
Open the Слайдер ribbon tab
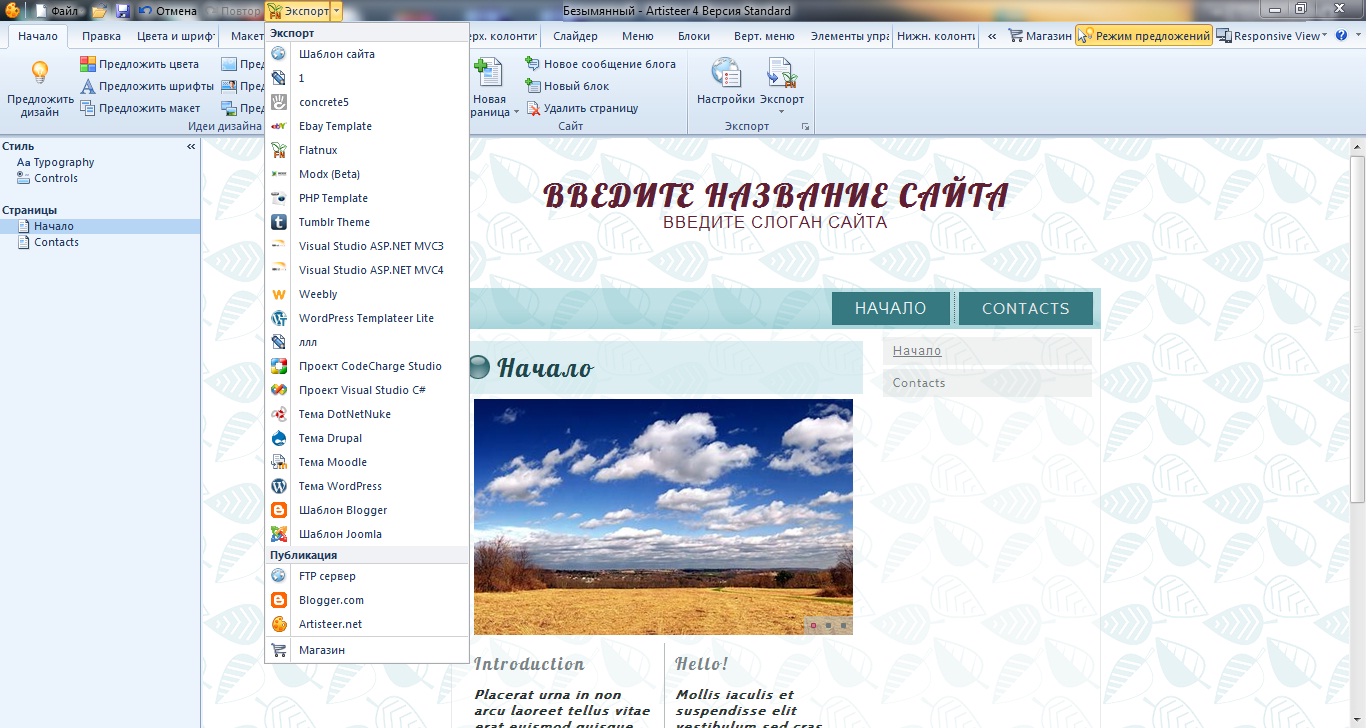pos(575,36)
